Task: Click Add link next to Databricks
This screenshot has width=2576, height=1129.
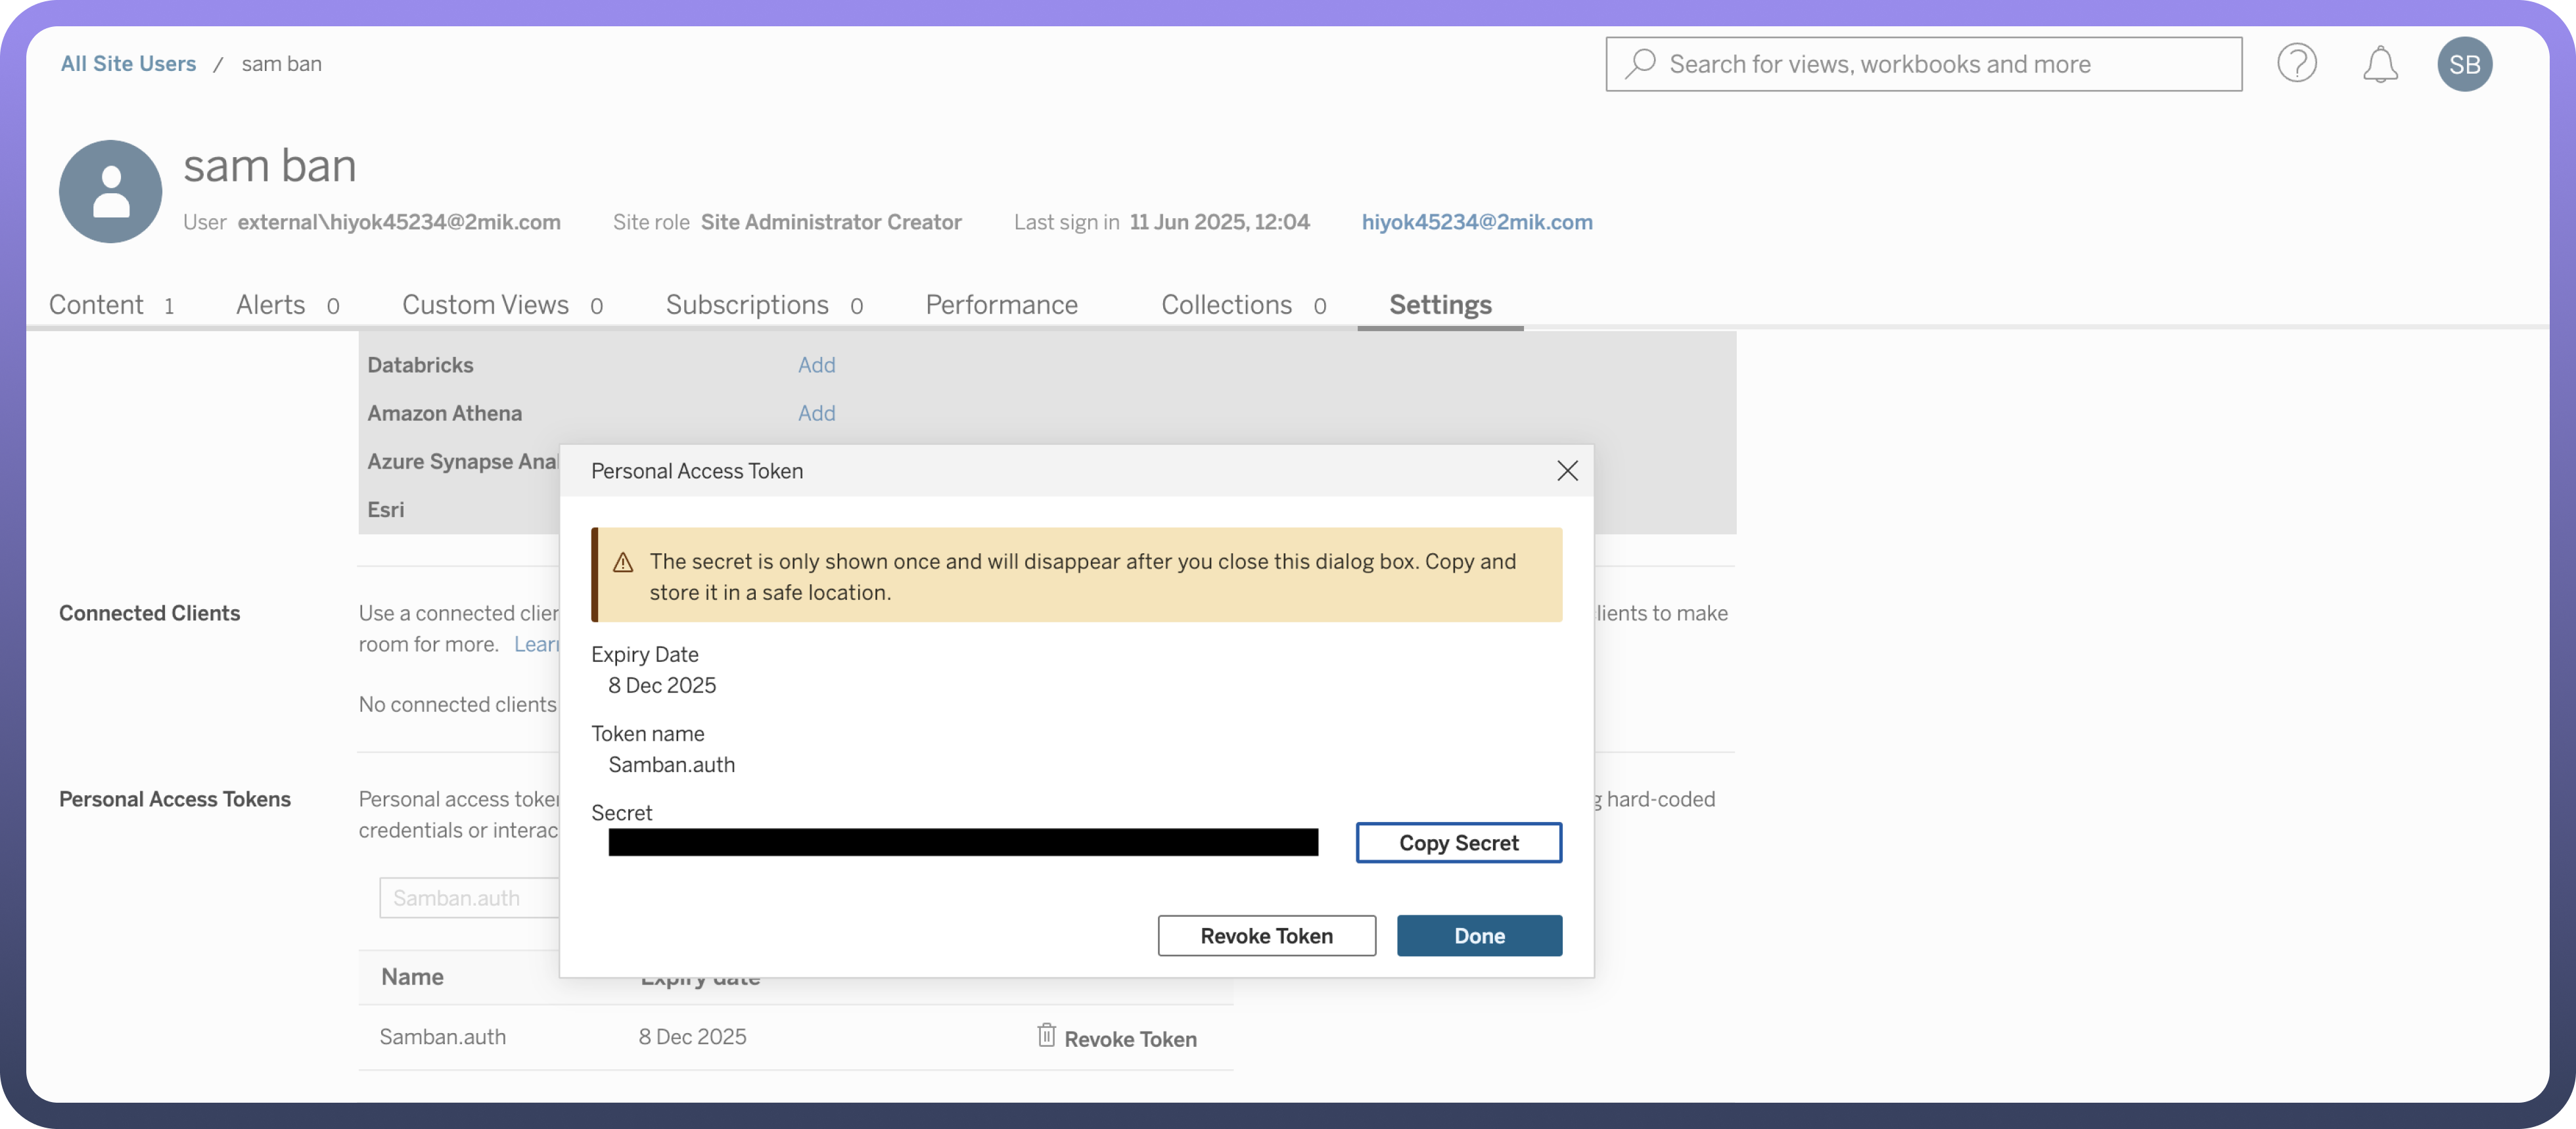Action: coord(816,365)
